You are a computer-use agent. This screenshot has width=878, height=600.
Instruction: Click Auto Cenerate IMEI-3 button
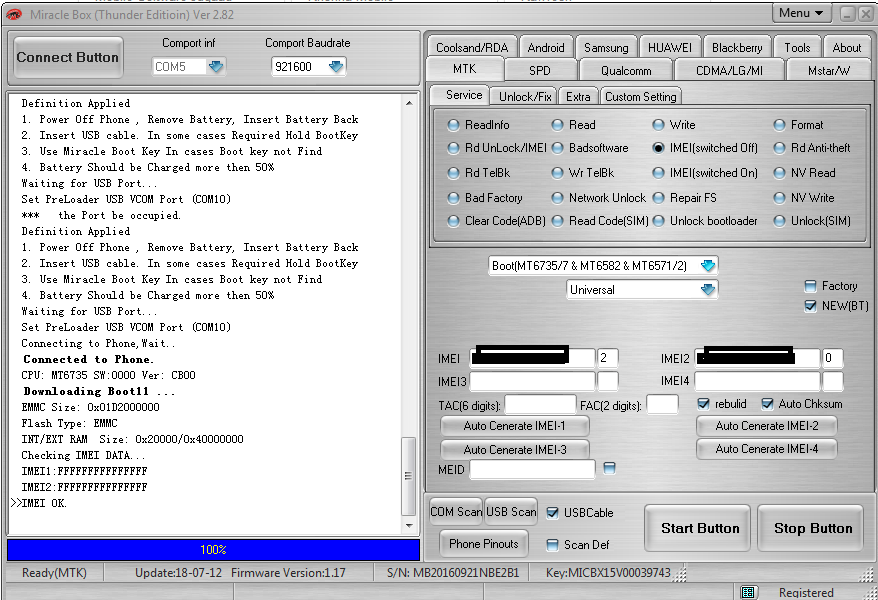click(x=515, y=449)
